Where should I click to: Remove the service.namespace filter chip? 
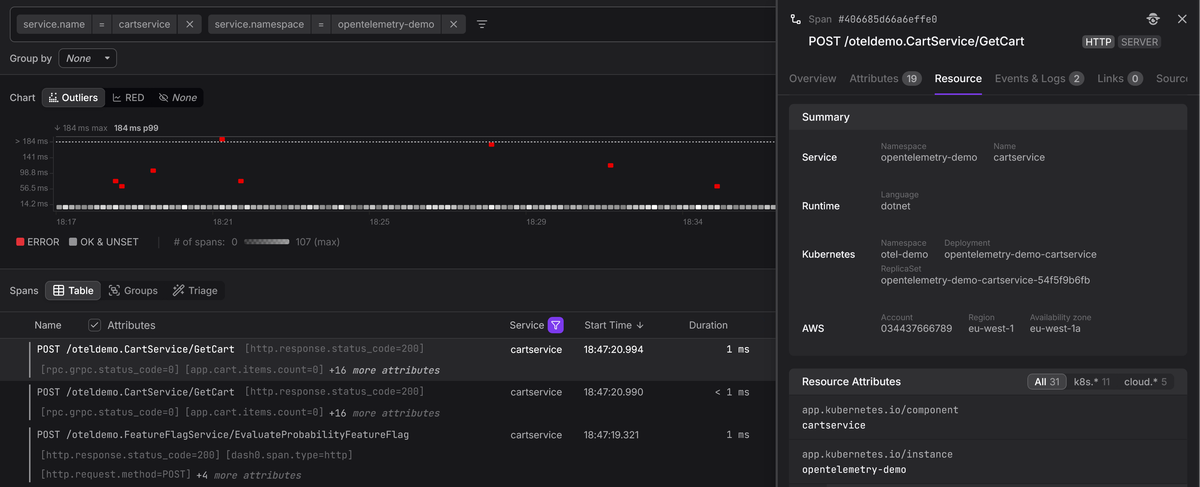click(x=454, y=24)
